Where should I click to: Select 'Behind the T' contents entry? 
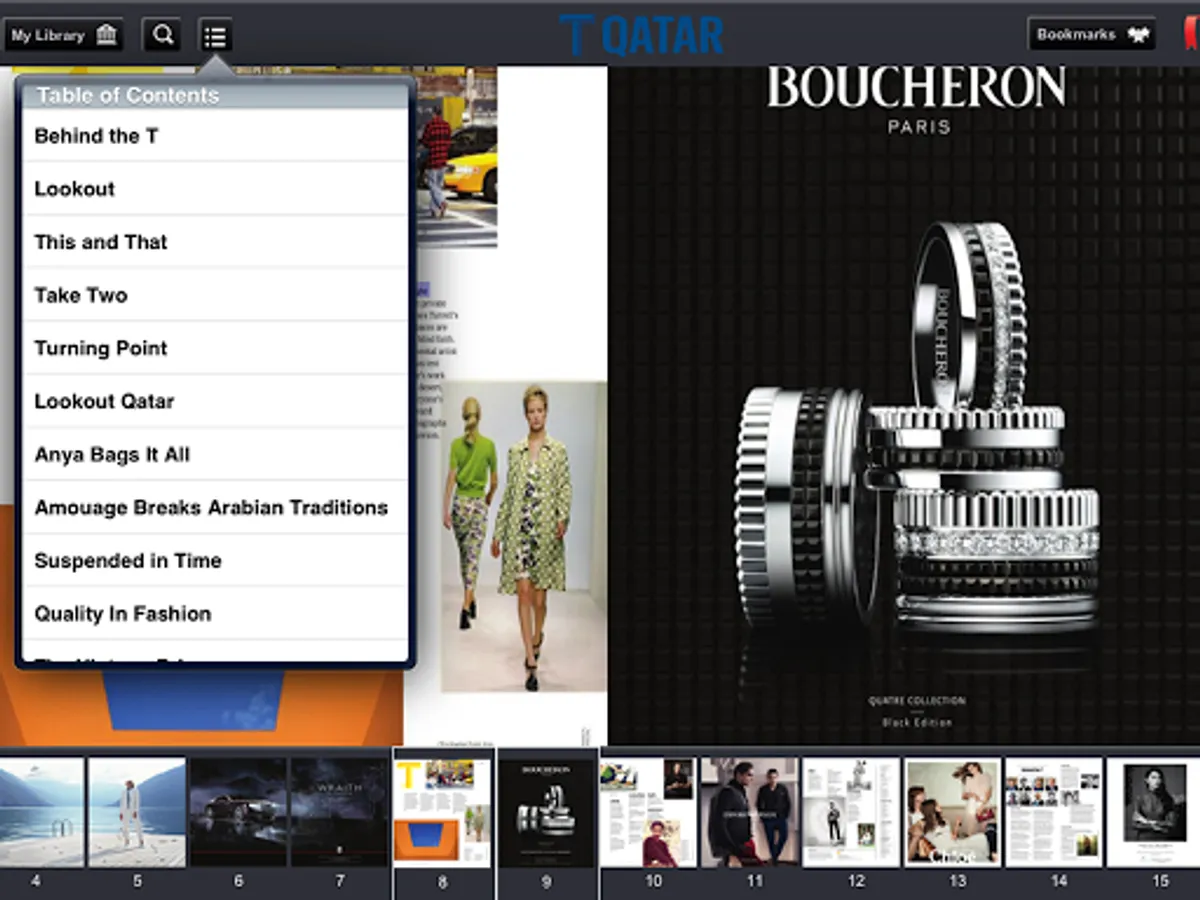215,136
